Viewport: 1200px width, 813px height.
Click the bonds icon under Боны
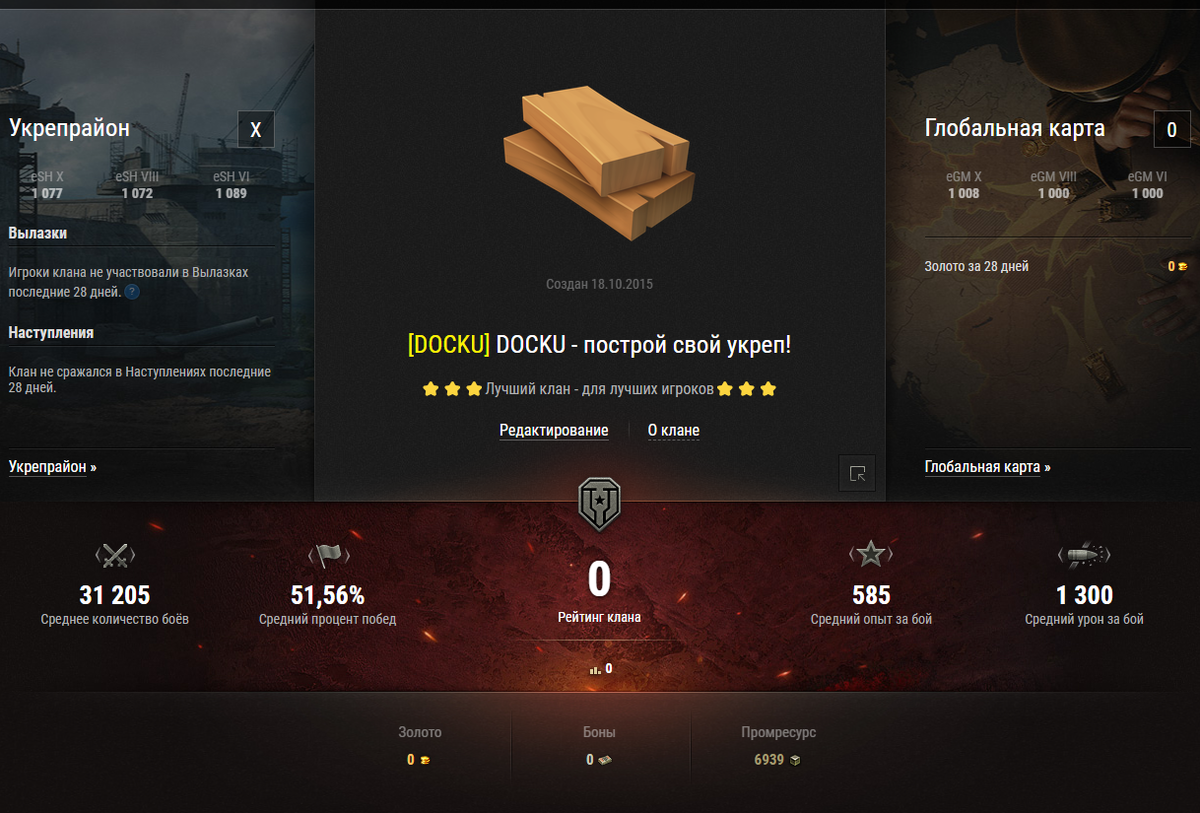click(604, 760)
